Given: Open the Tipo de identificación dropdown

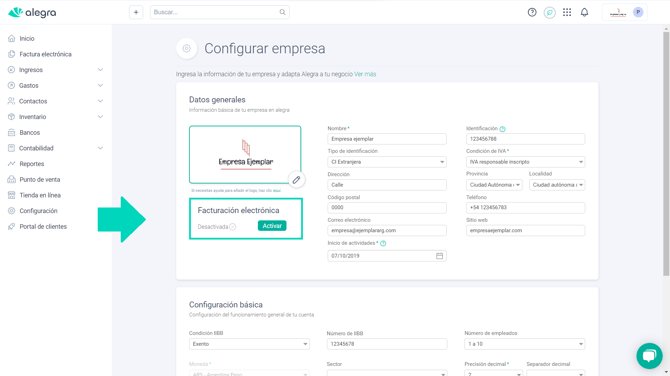Looking at the screenshot, I should point(387,162).
